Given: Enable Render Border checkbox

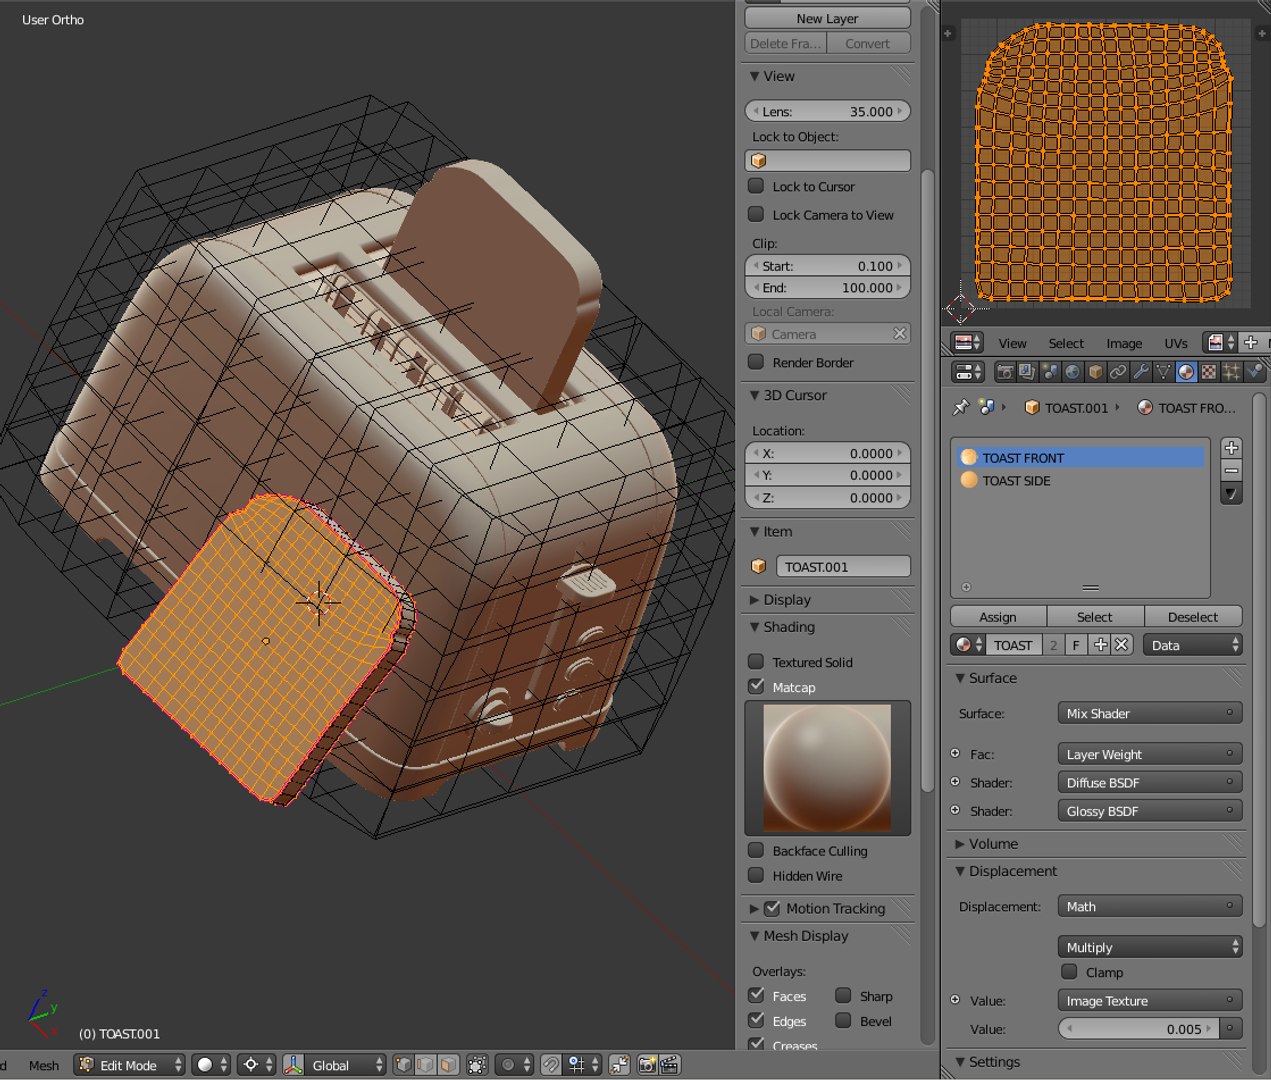Looking at the screenshot, I should (756, 362).
